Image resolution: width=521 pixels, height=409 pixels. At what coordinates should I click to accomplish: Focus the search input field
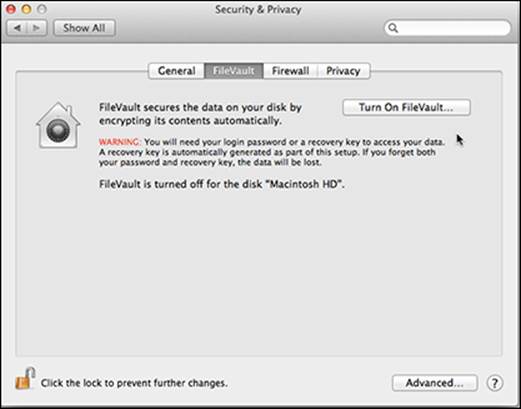[x=448, y=28]
